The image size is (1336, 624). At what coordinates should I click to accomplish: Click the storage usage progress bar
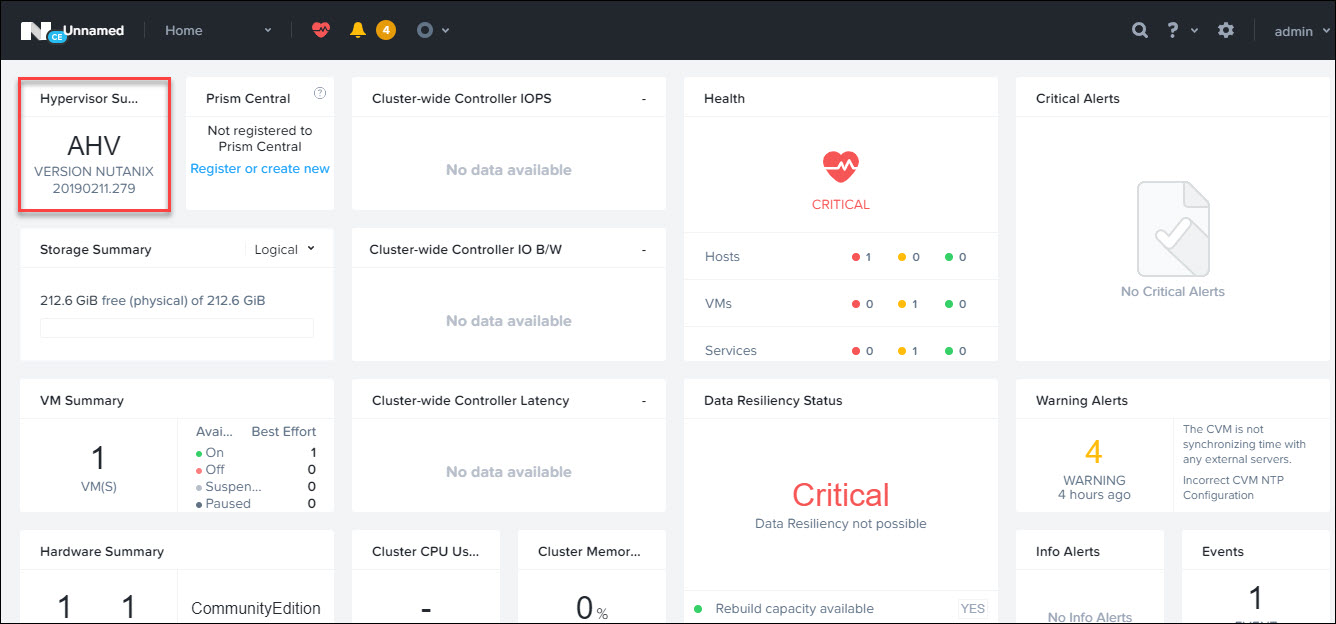pos(177,328)
